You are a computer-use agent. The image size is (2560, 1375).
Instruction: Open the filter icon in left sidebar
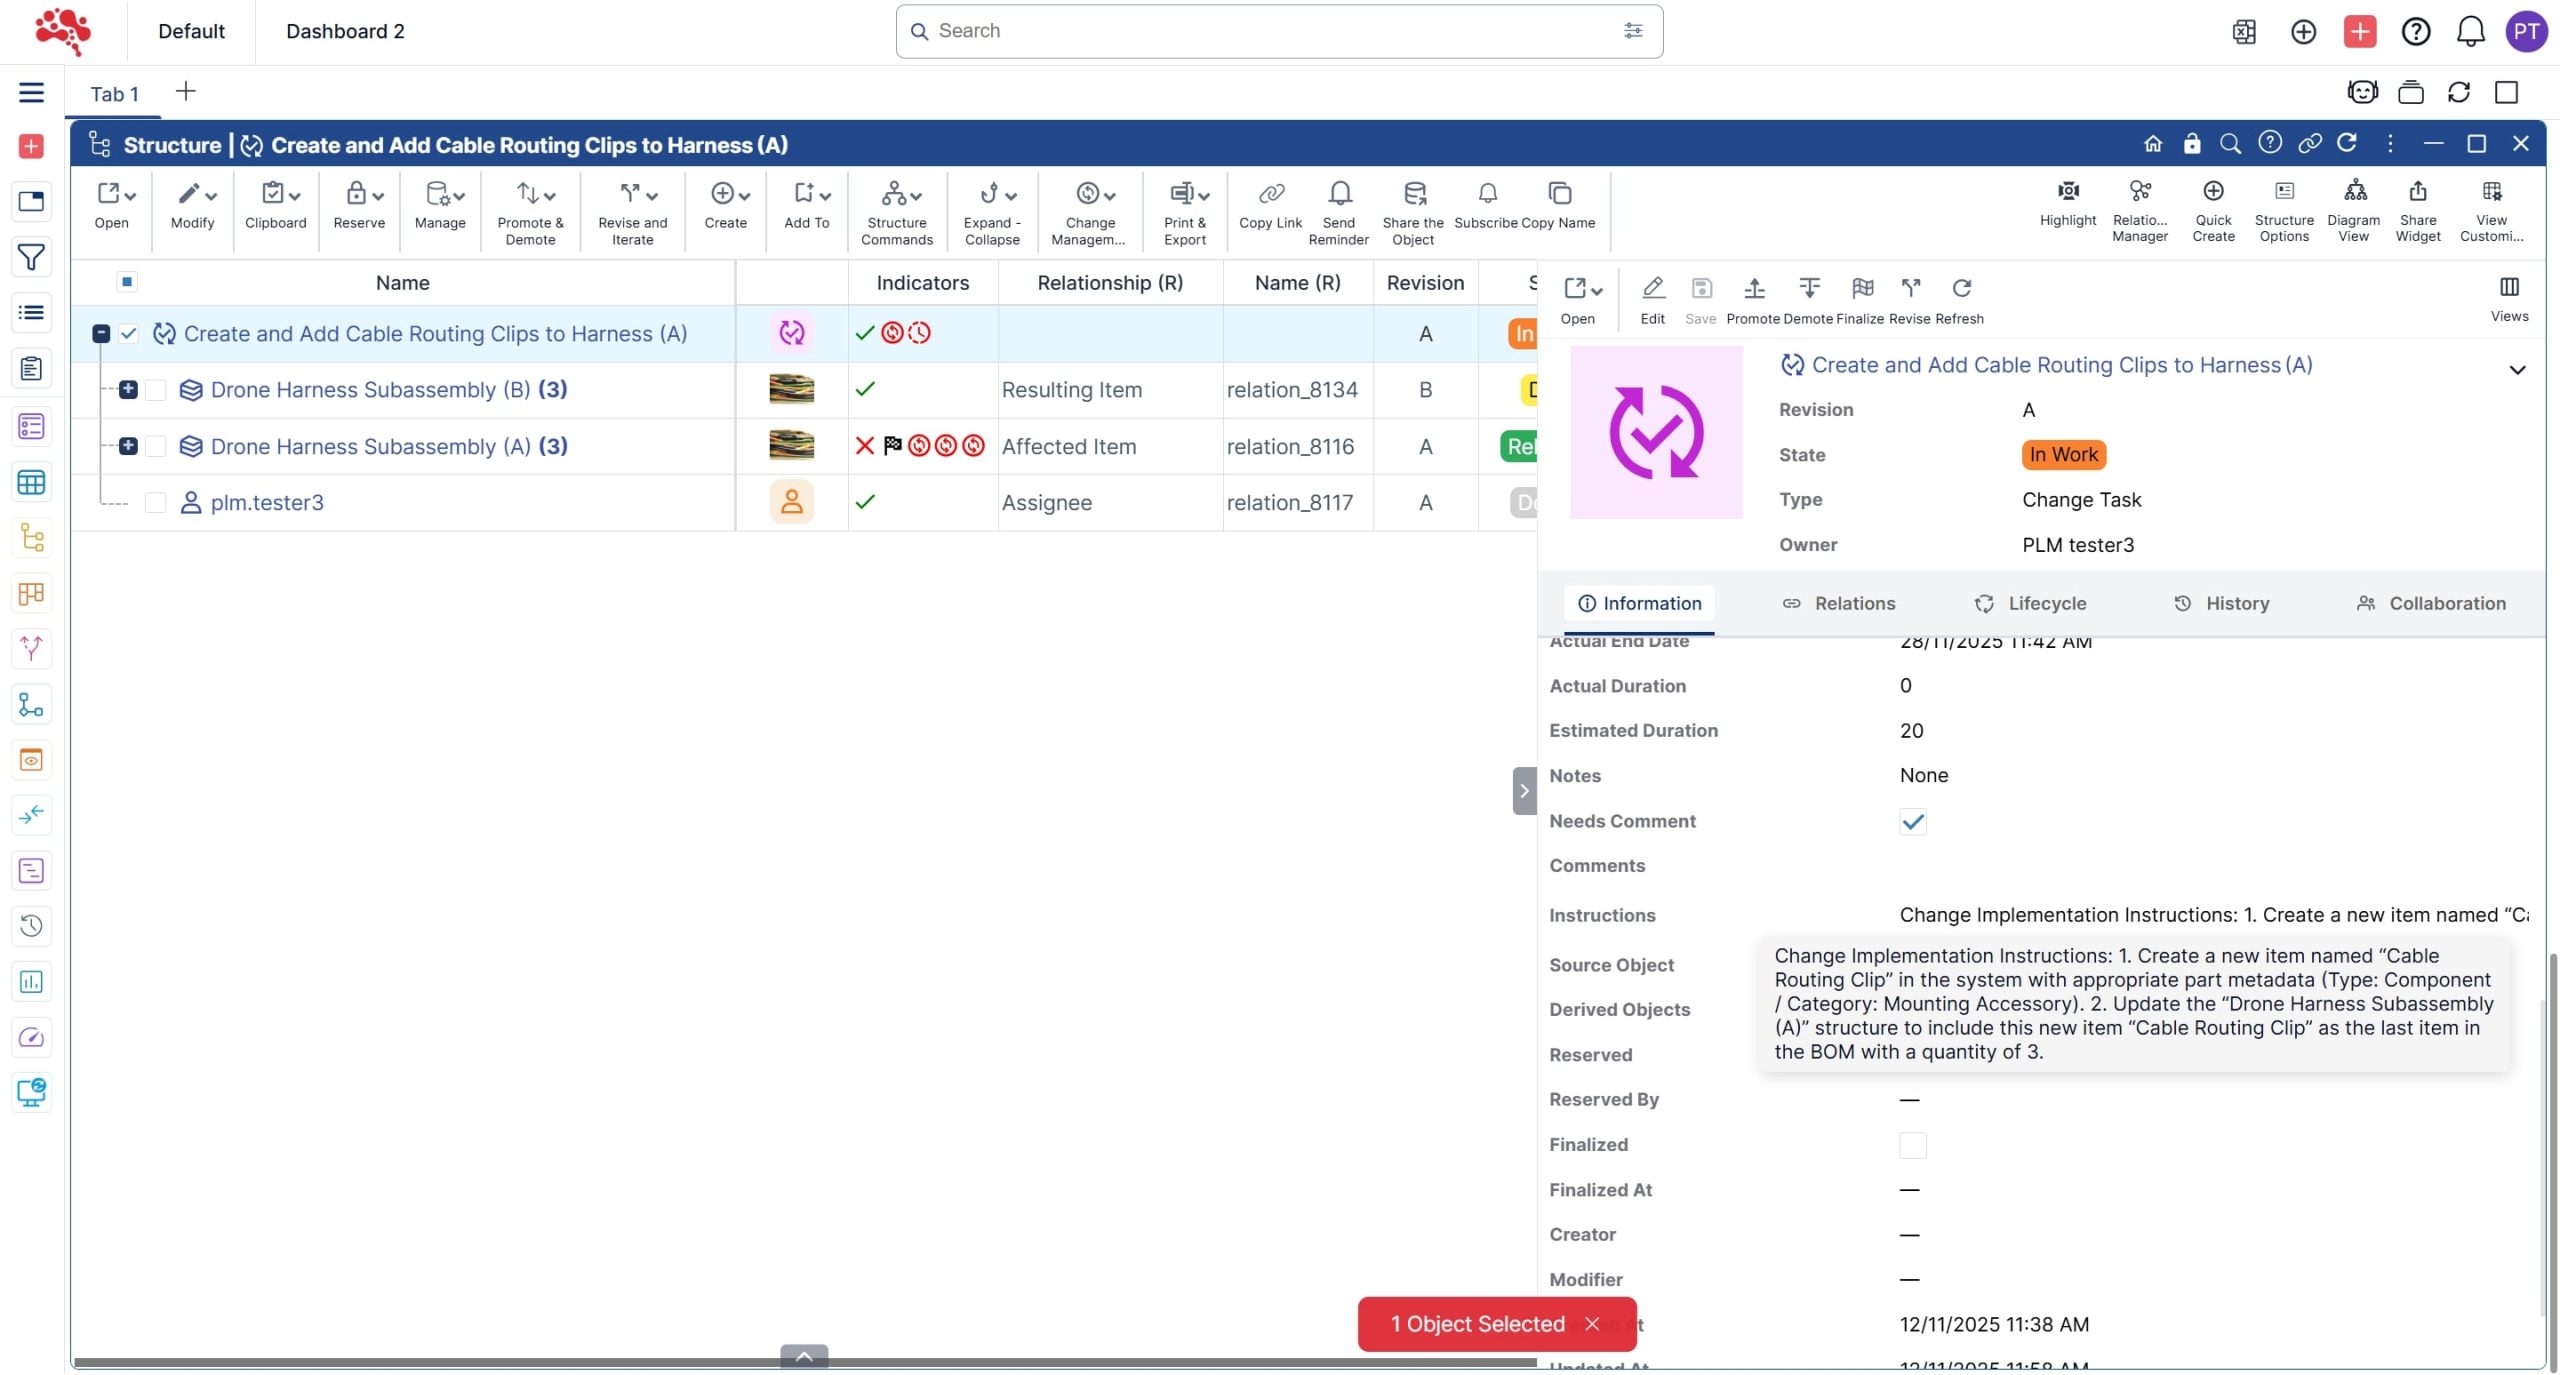pyautogui.click(x=31, y=258)
